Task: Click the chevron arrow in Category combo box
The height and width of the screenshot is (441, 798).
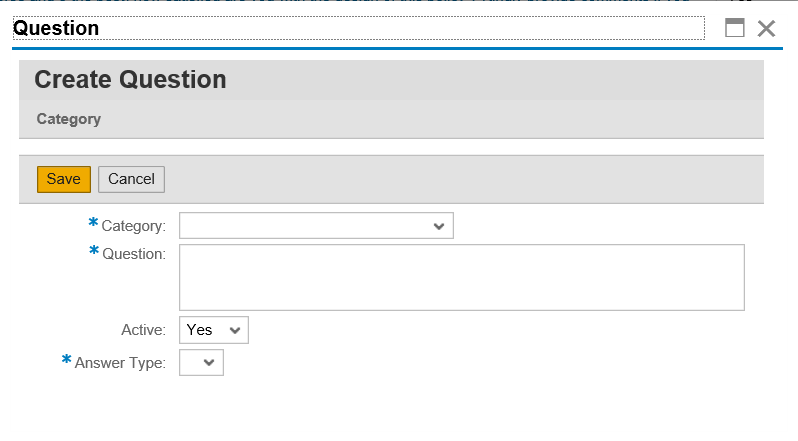Action: point(439,226)
